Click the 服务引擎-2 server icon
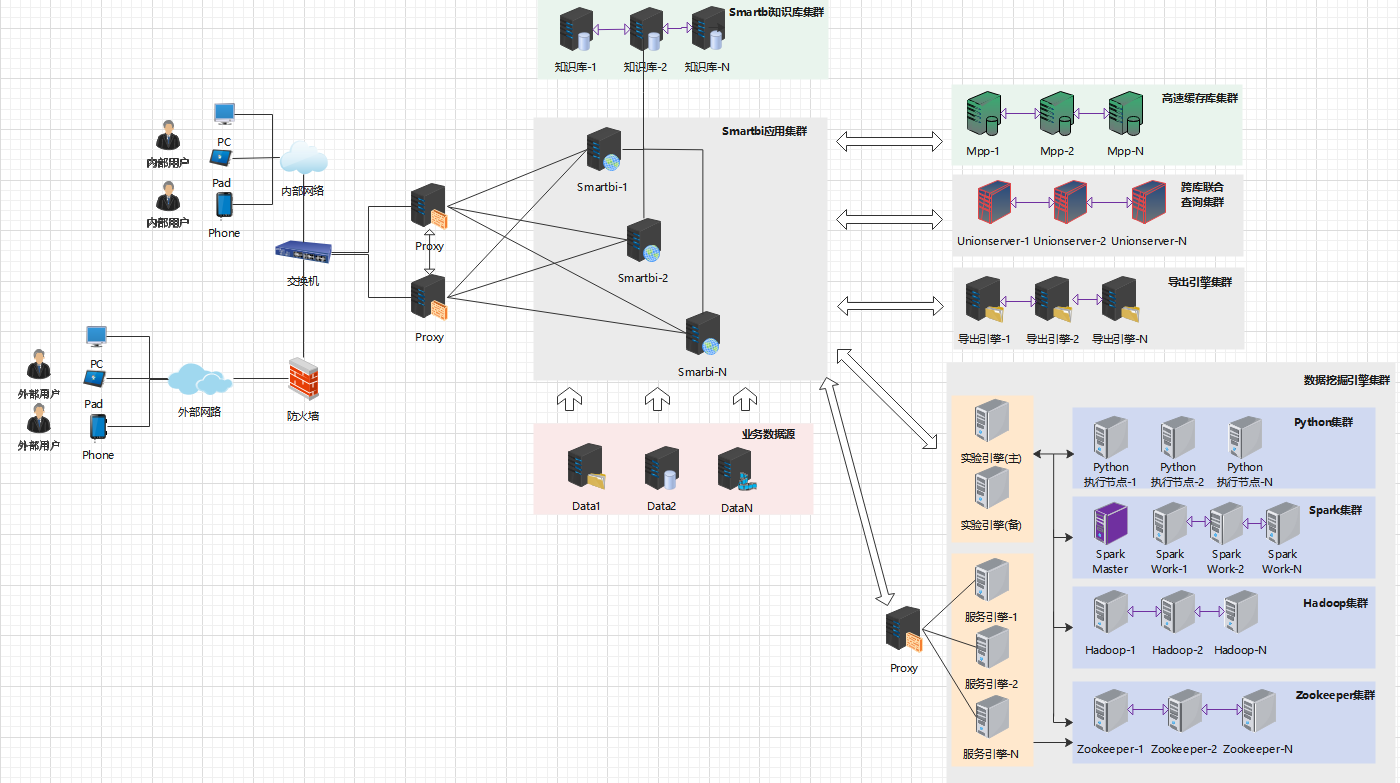Image resolution: width=1400 pixels, height=783 pixels. 991,649
